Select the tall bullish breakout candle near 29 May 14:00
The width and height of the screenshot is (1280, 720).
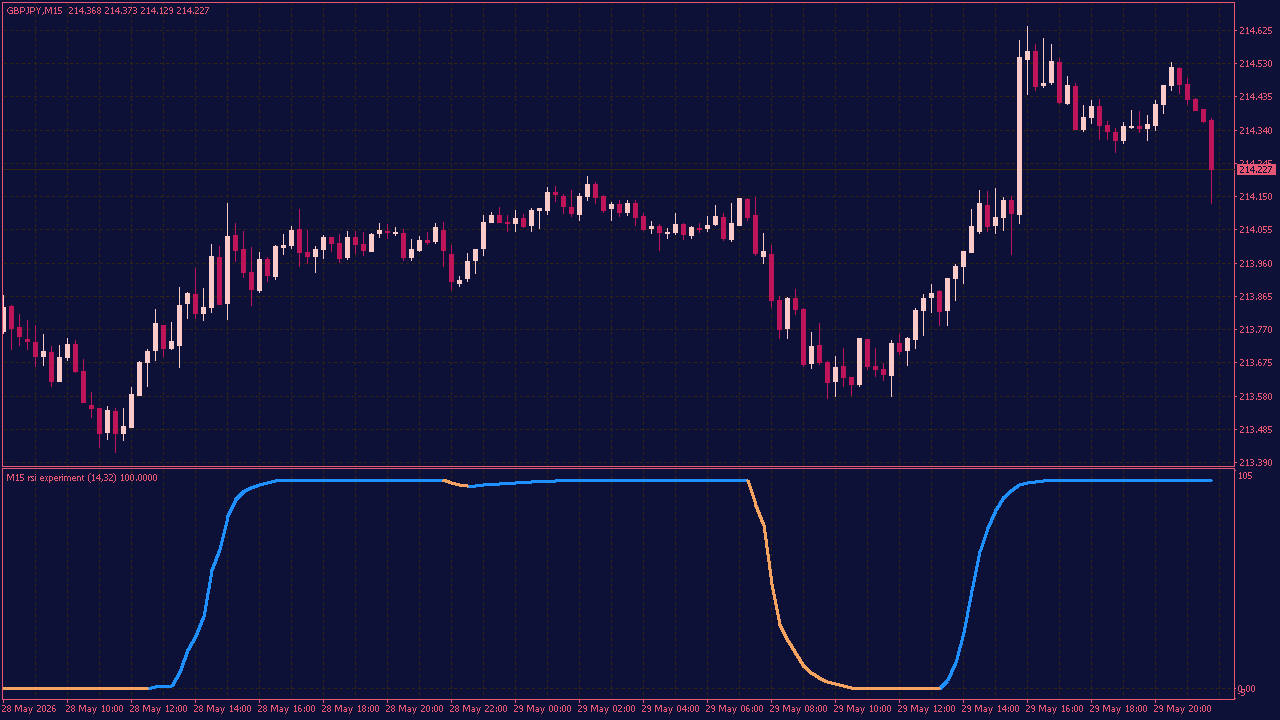click(1020, 135)
